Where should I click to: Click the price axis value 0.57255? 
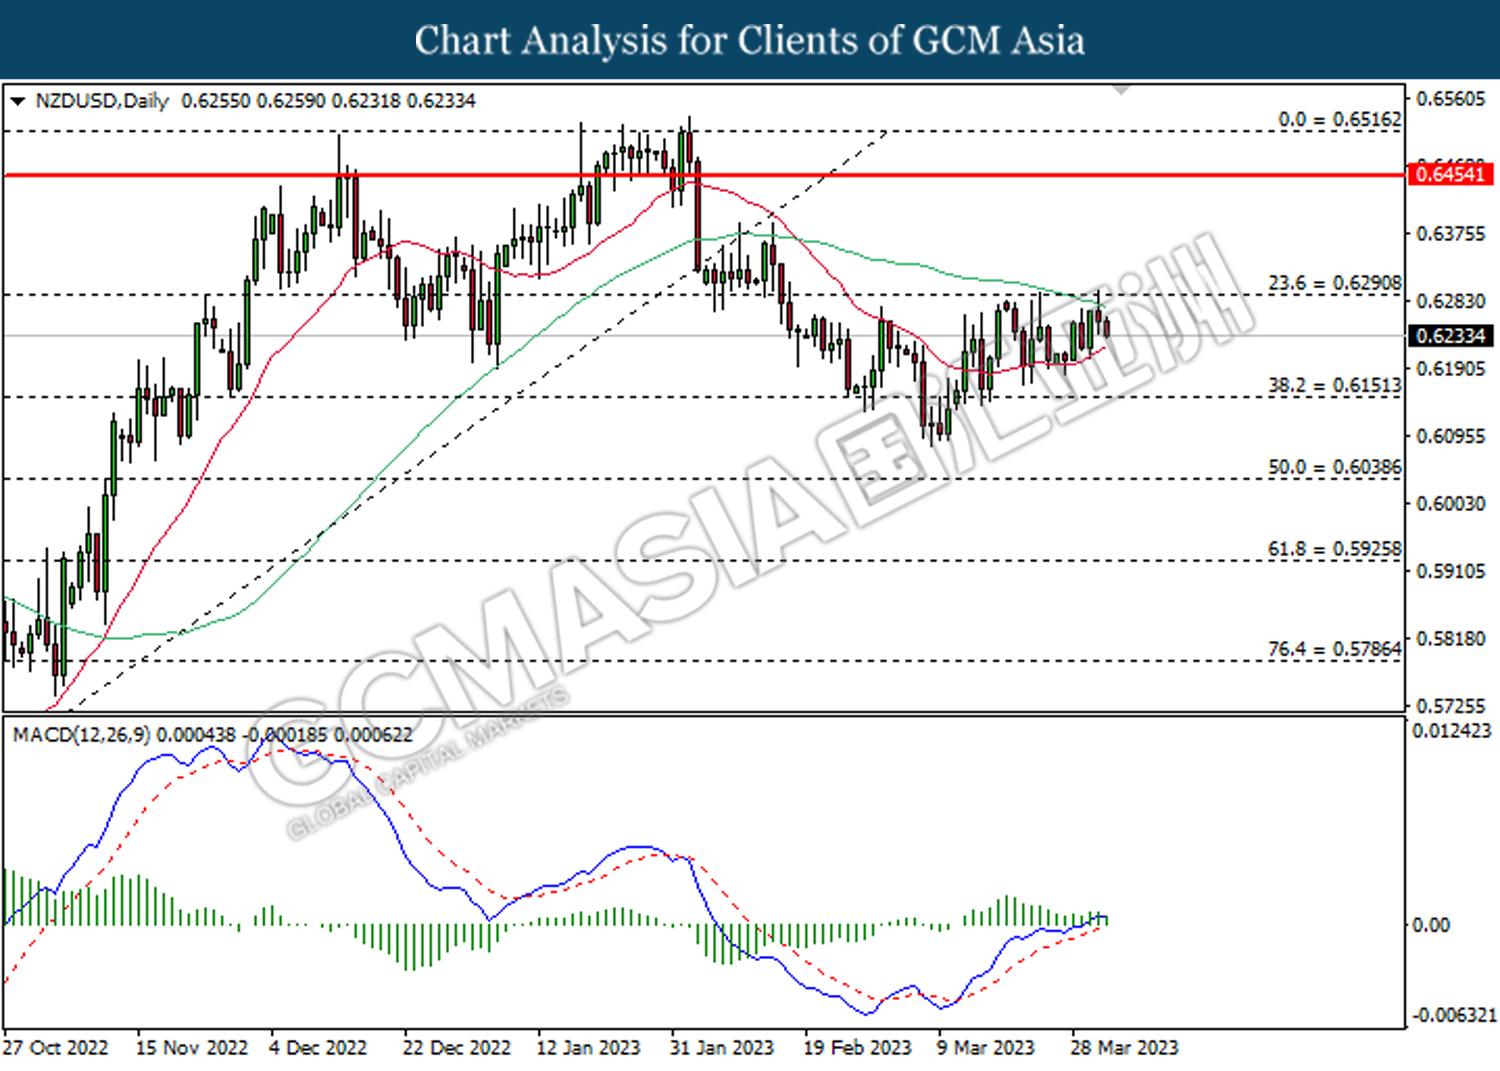1451,706
